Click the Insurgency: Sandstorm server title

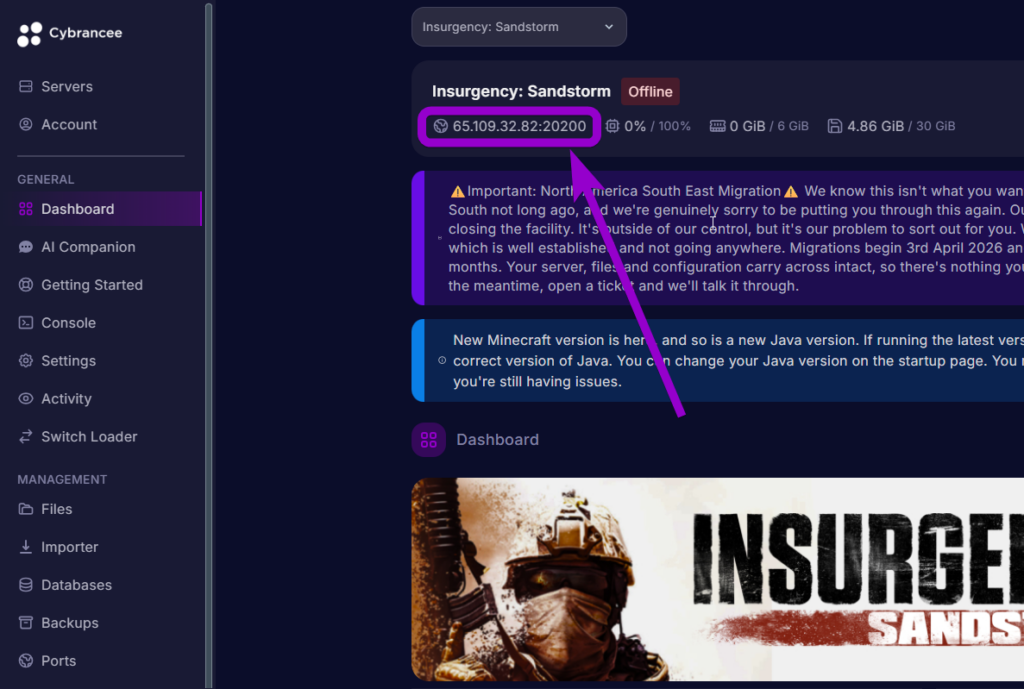521,91
